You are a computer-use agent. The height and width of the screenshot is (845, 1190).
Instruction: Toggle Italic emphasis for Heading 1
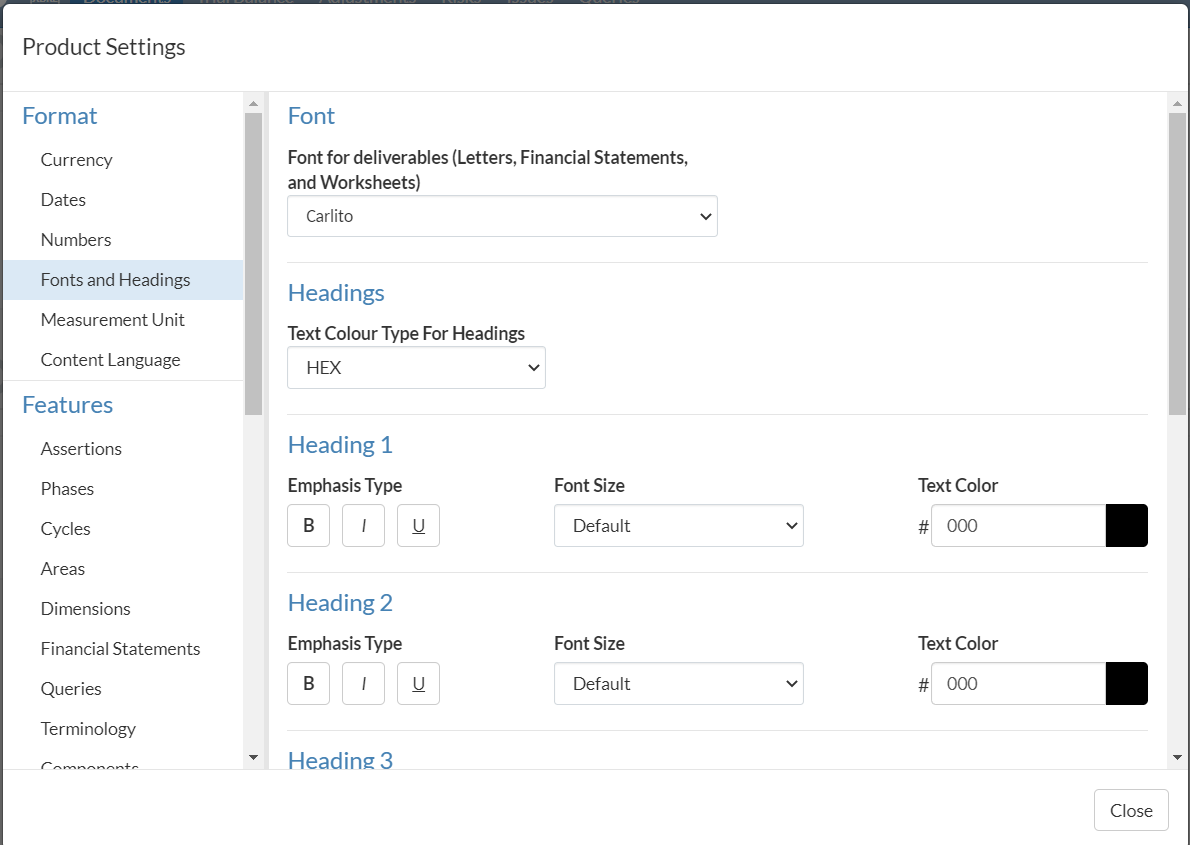point(363,526)
